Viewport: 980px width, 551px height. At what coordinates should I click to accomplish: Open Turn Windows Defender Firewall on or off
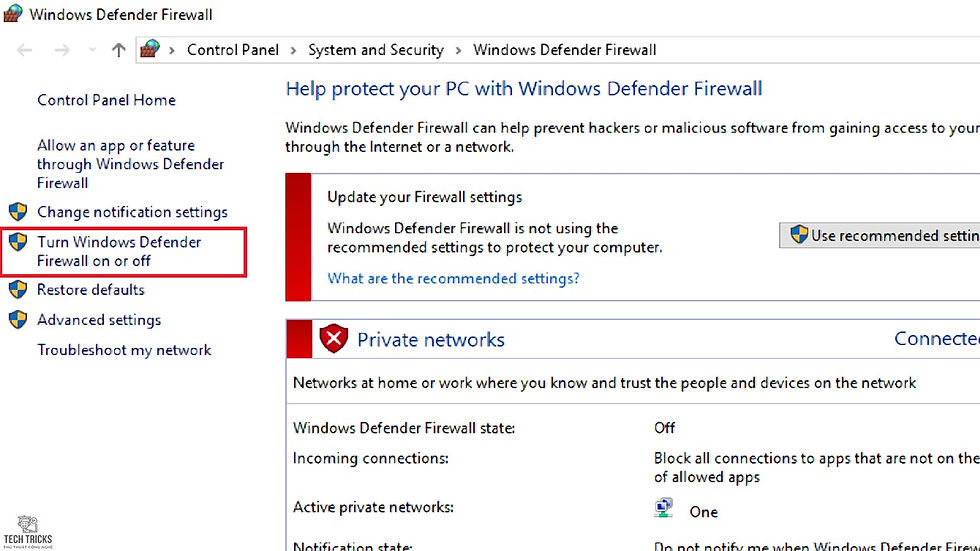tap(119, 251)
